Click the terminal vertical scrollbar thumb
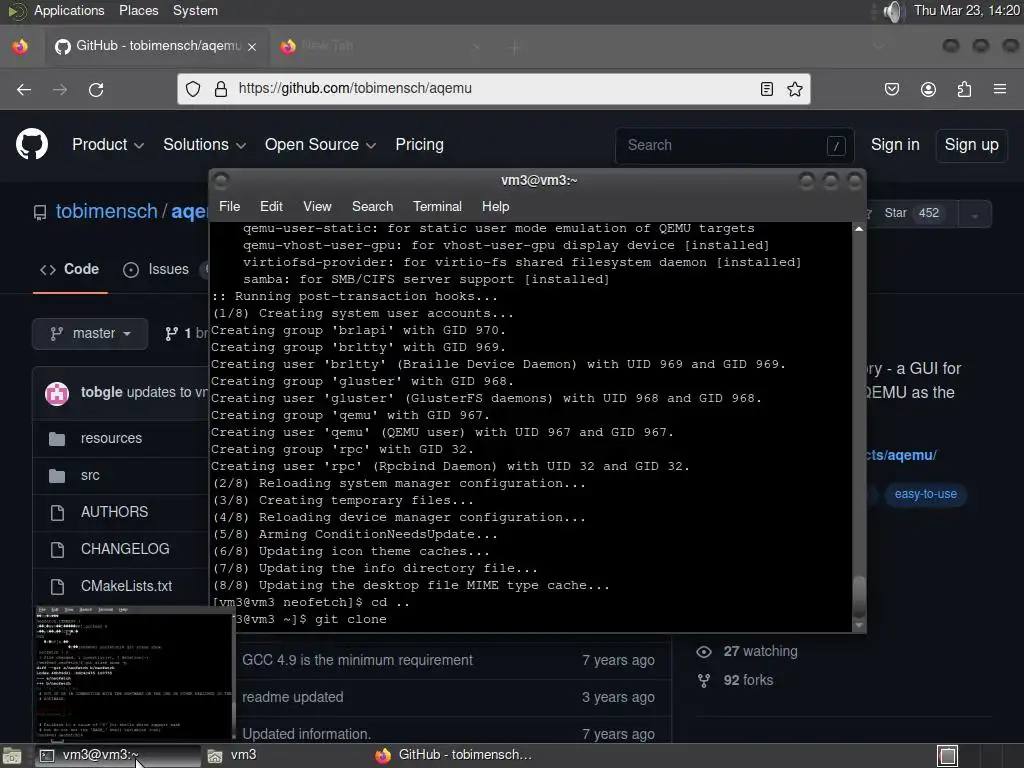This screenshot has height=768, width=1024. coord(859,596)
